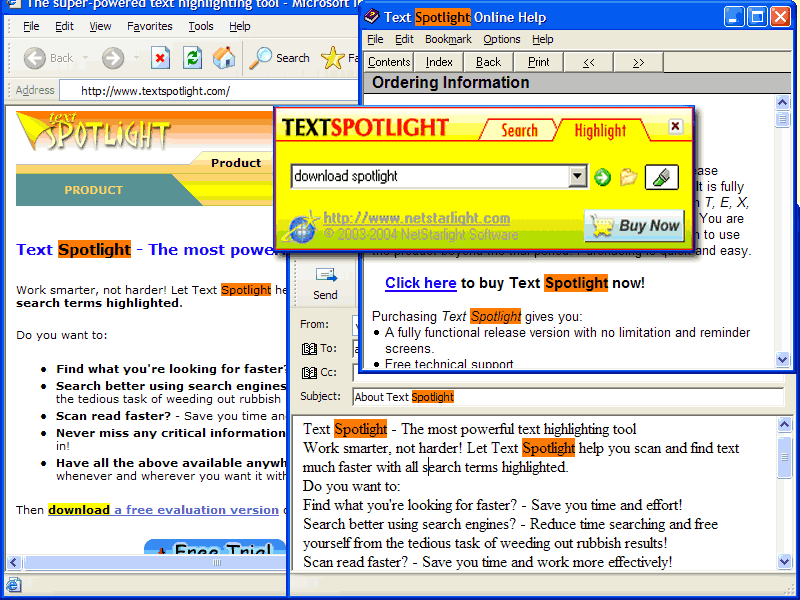The height and width of the screenshot is (600, 800).
Task: Click the address book icon beside To:
Action: pyautogui.click(x=309, y=349)
